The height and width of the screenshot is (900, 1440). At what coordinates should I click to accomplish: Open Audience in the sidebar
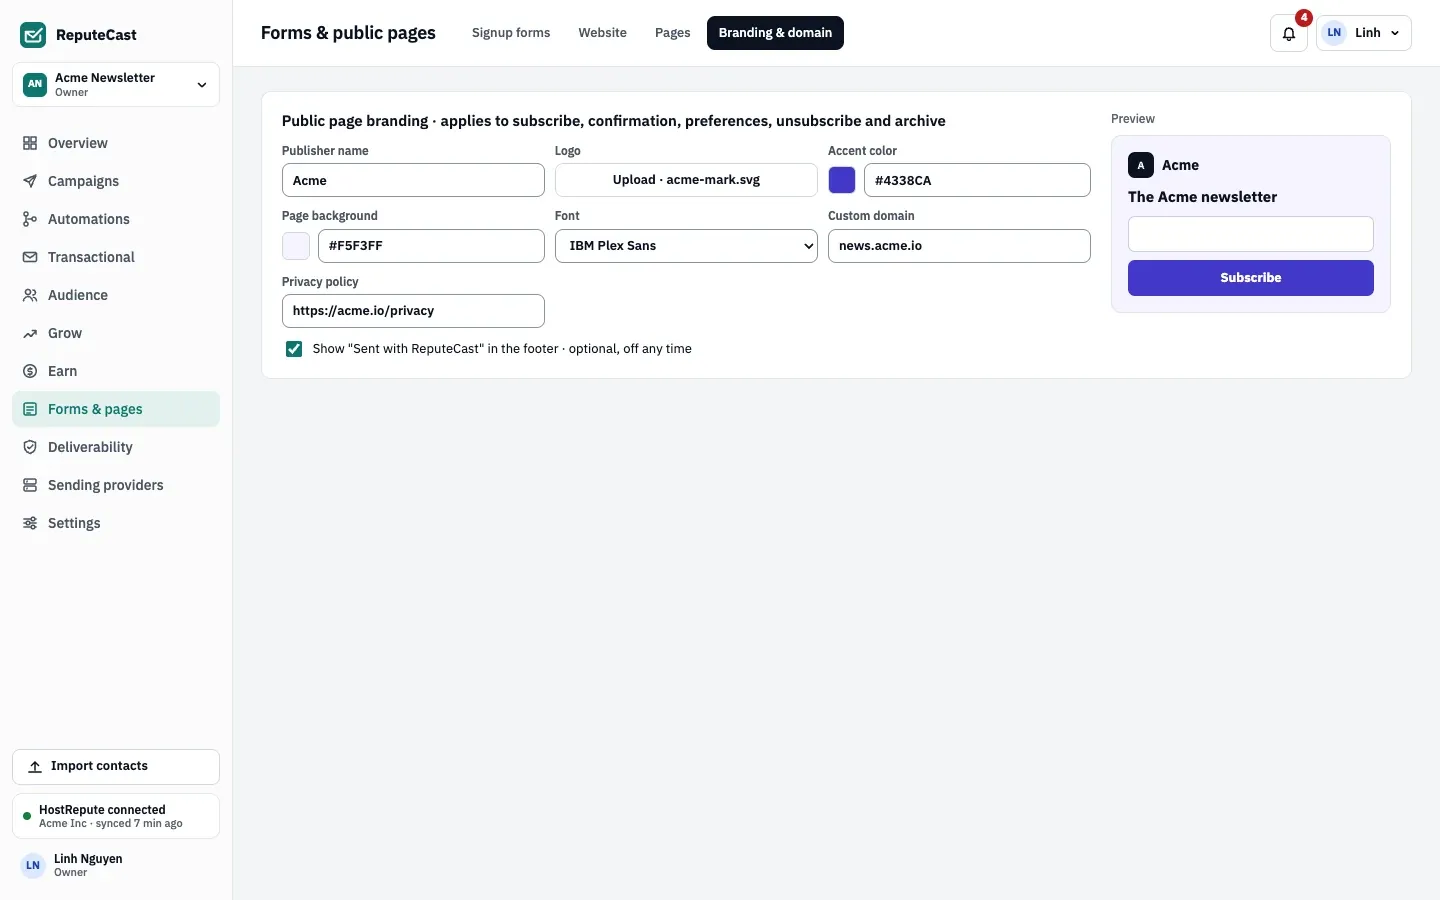click(116, 295)
